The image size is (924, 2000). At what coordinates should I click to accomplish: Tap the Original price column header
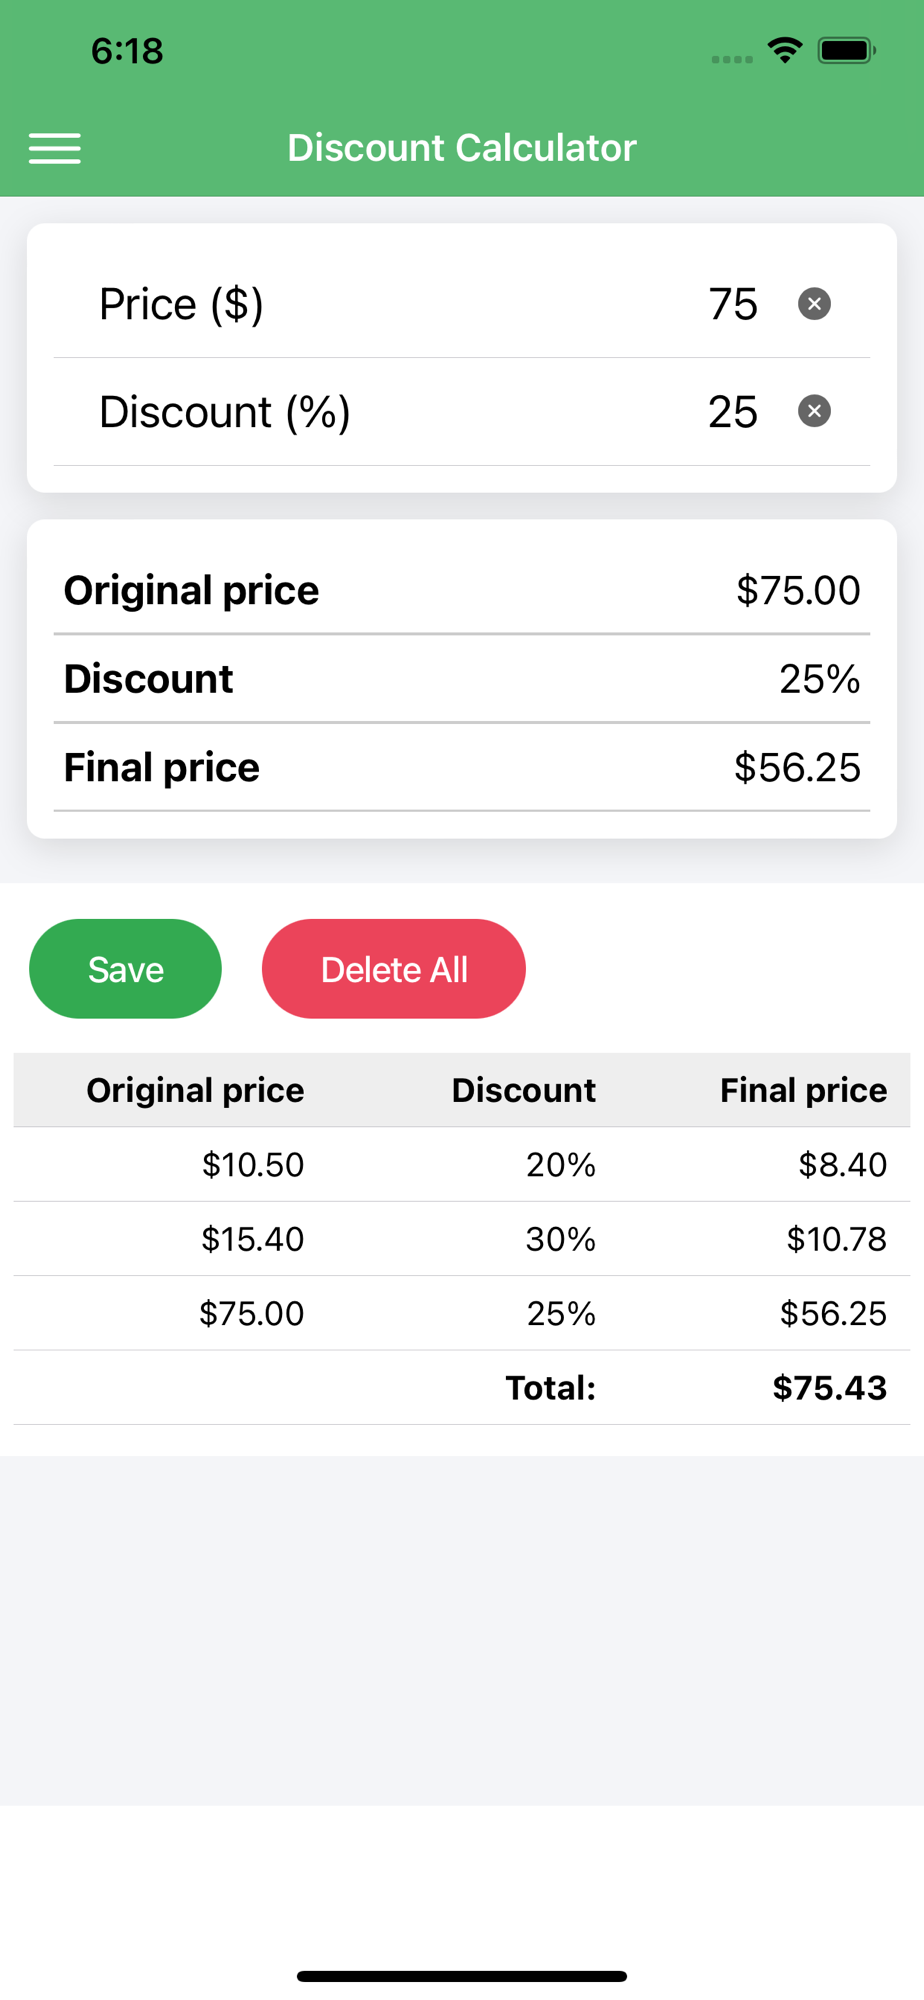(195, 1090)
